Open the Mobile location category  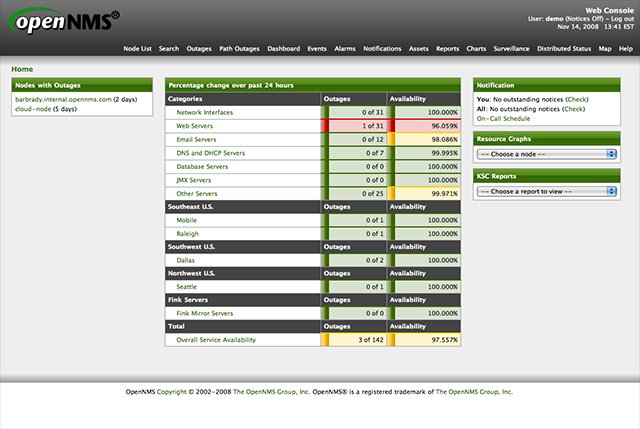187,220
